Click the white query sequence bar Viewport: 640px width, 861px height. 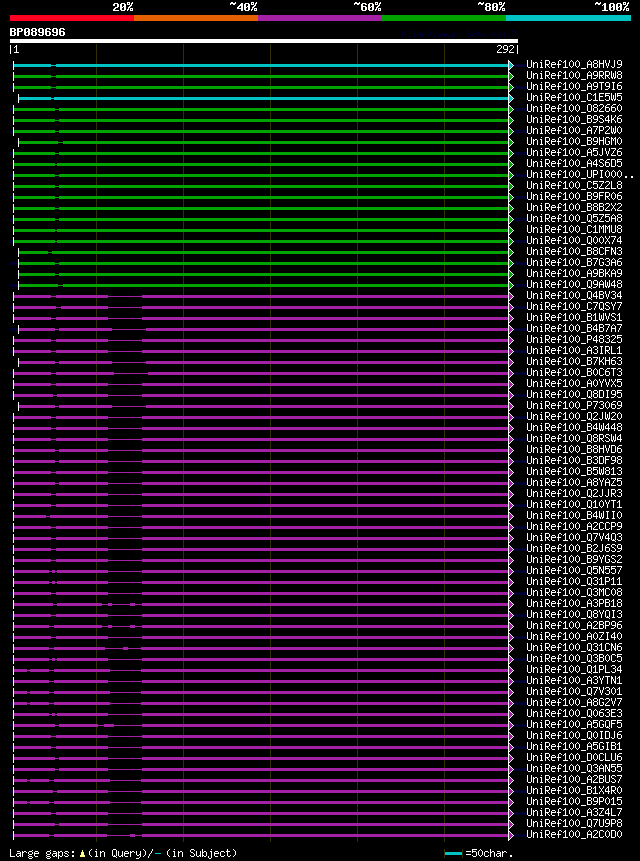point(263,41)
